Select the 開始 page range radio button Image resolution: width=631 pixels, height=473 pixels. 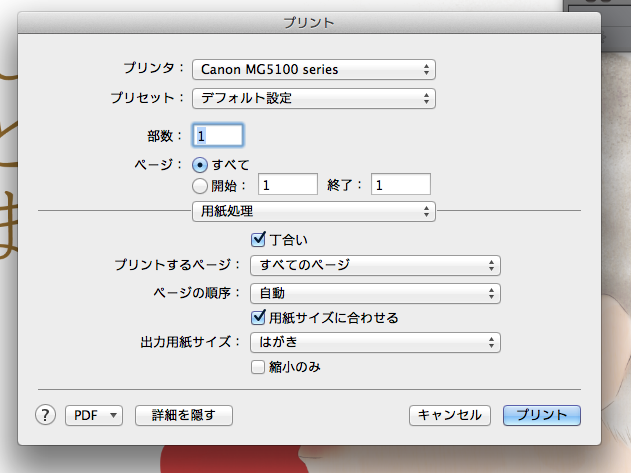tap(200, 185)
